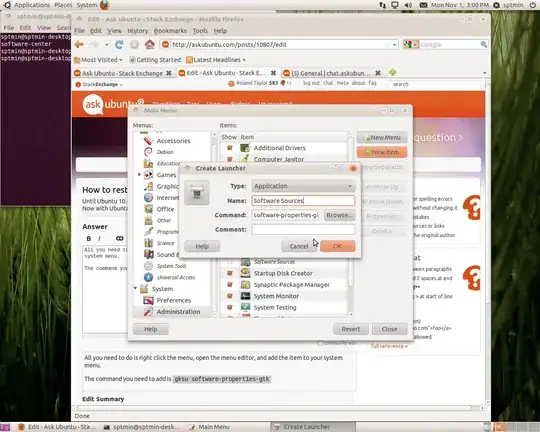Toggle the Computer Janitor show checkbox
This screenshot has width=540, height=432.
click(230, 159)
